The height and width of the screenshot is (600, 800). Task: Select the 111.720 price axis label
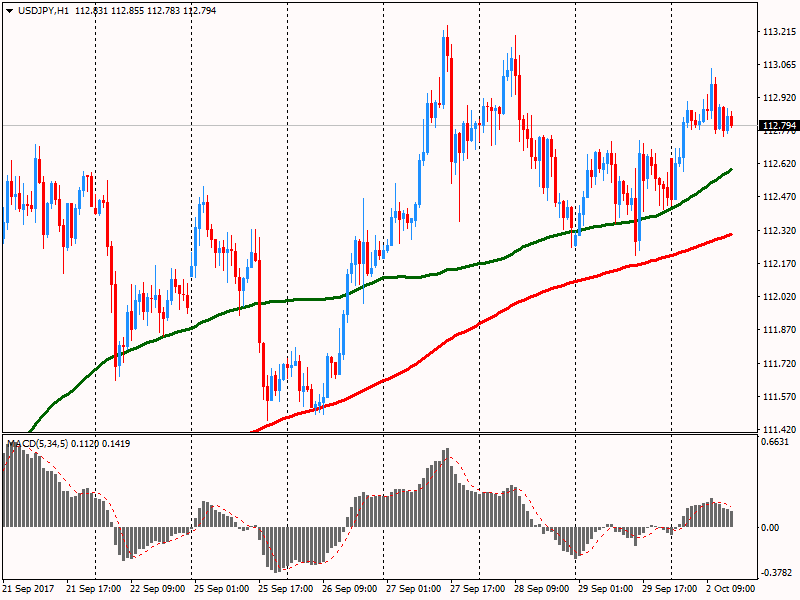click(779, 364)
